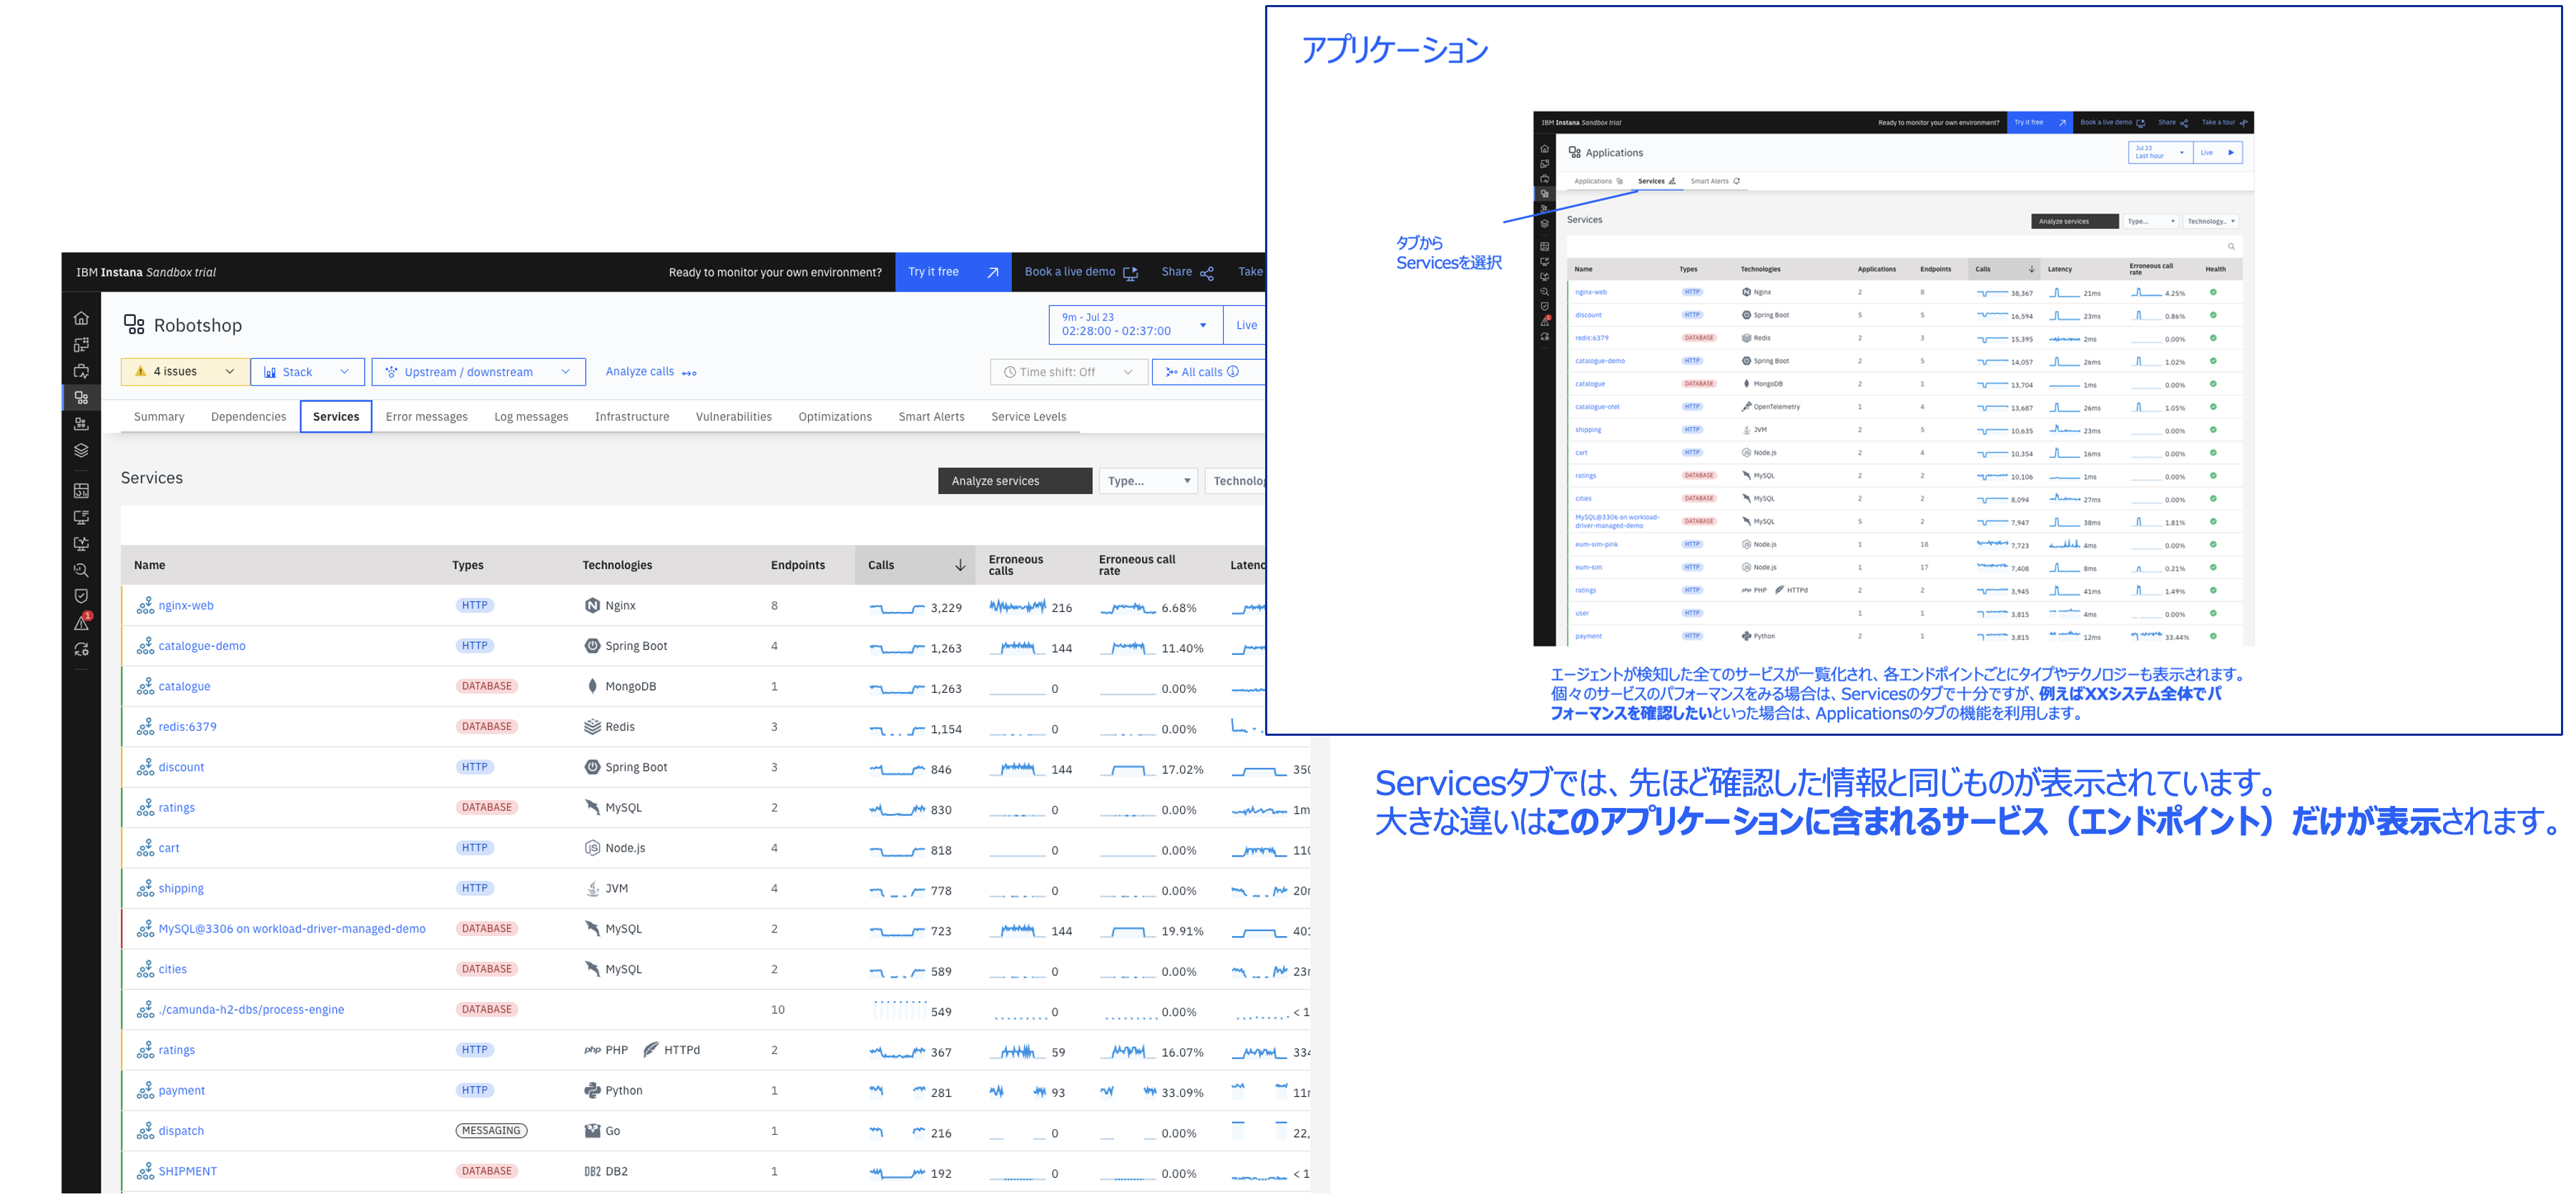Open the Home icon in sidebar
This screenshot has height=1197, width=2576.
(81, 319)
